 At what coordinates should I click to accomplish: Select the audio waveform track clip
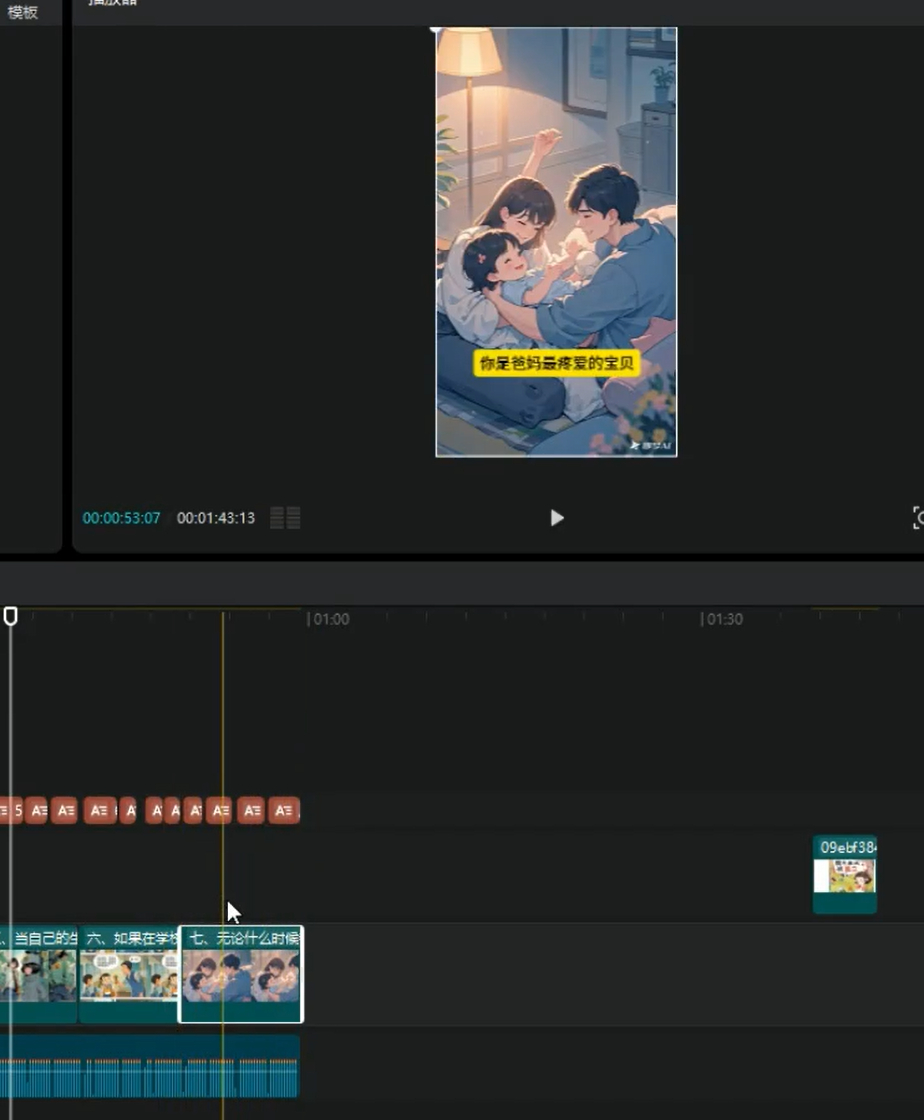tap(149, 1066)
